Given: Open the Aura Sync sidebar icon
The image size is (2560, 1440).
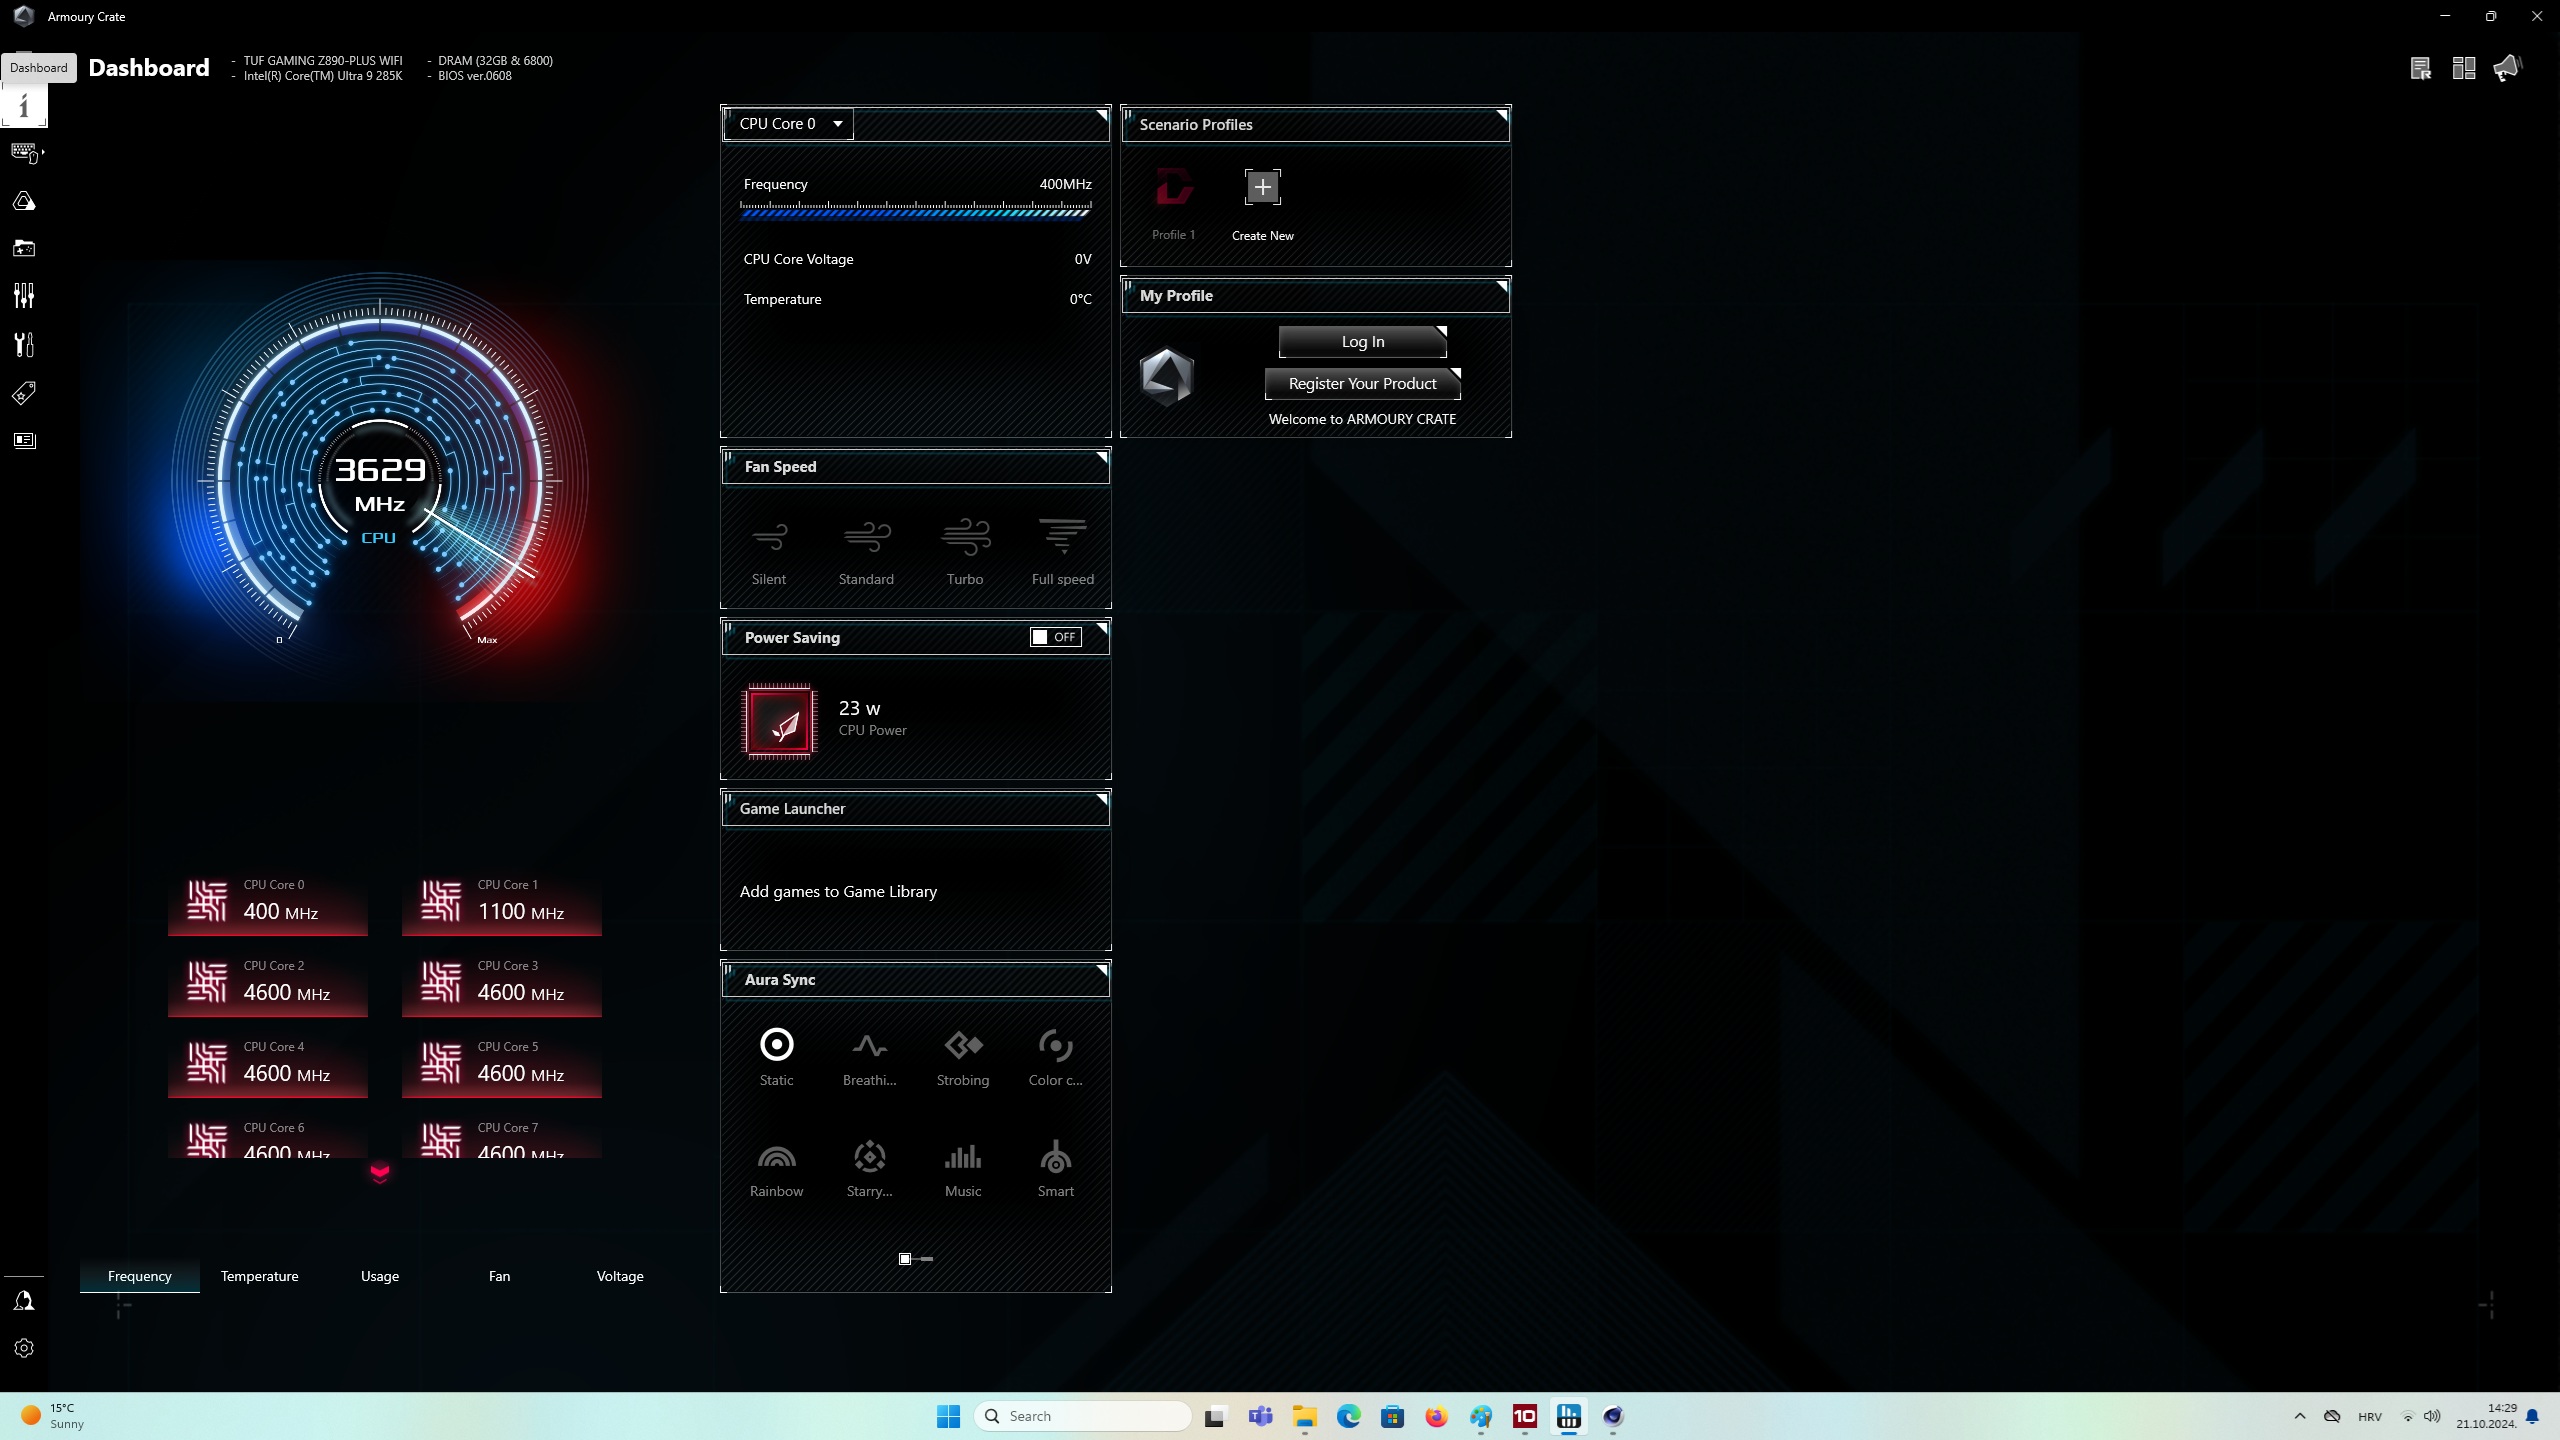Looking at the screenshot, I should 24,201.
